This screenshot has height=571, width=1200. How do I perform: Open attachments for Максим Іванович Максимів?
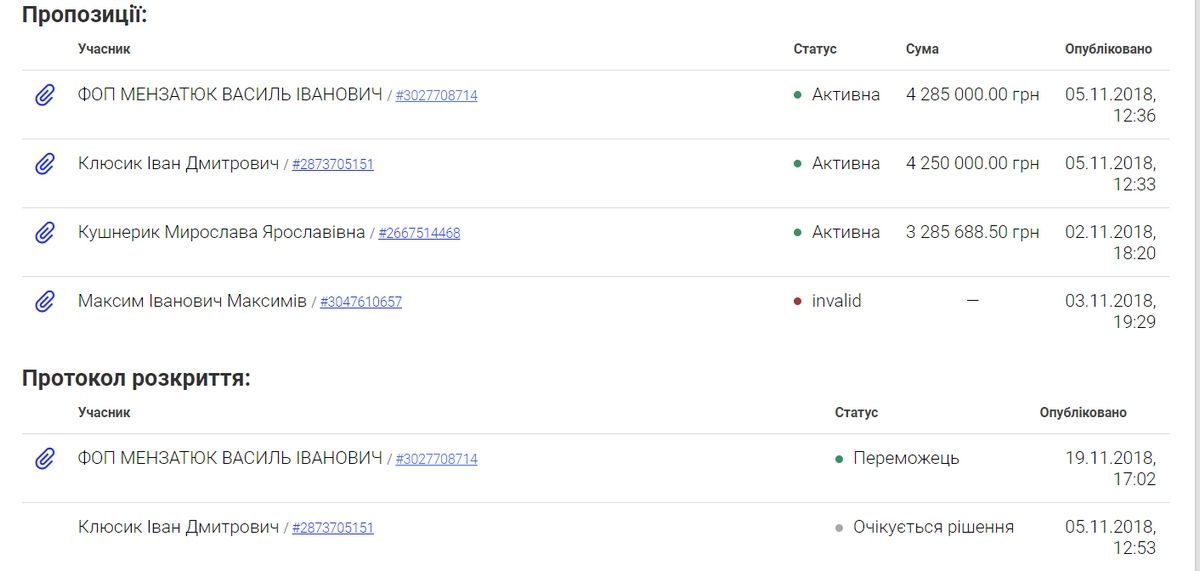pos(44,301)
